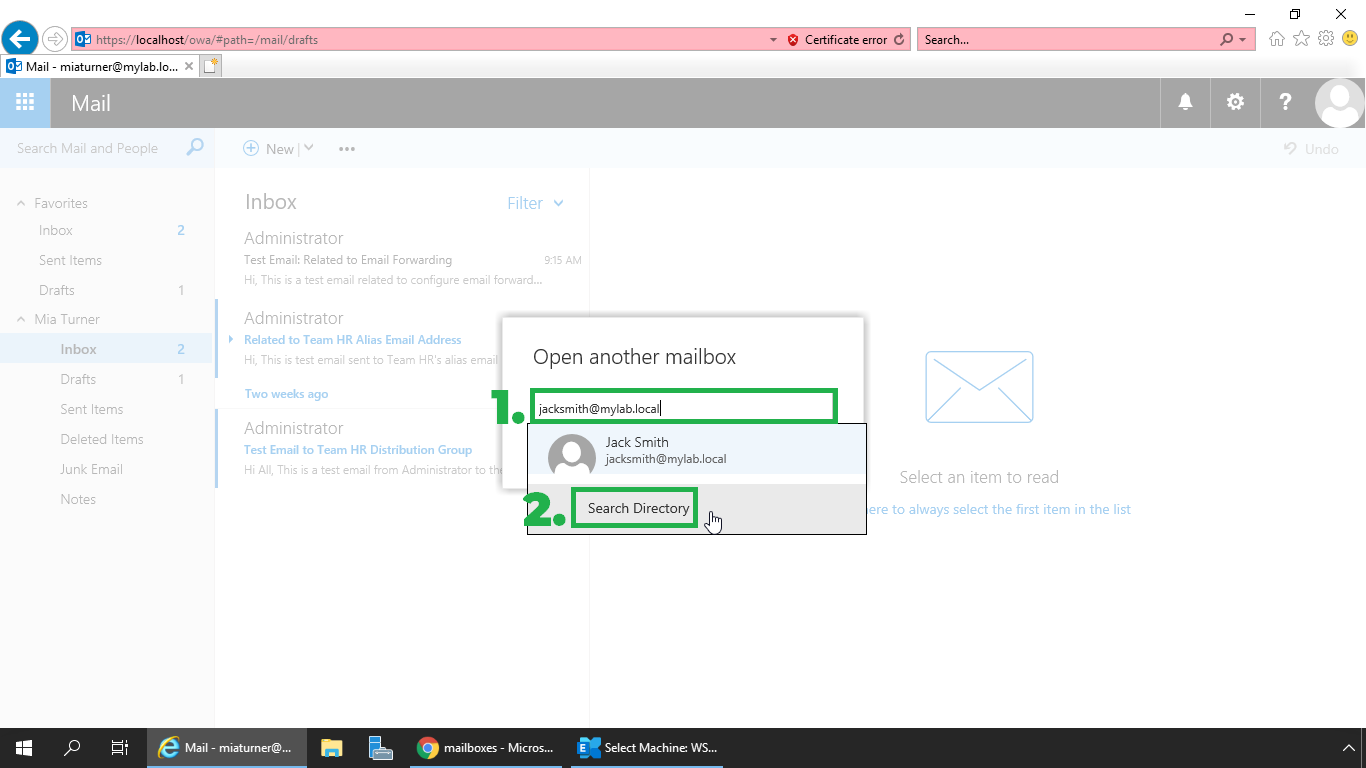Close the Mail - miaturner browser tab
Screen dimensions: 1366x768
tap(189, 66)
